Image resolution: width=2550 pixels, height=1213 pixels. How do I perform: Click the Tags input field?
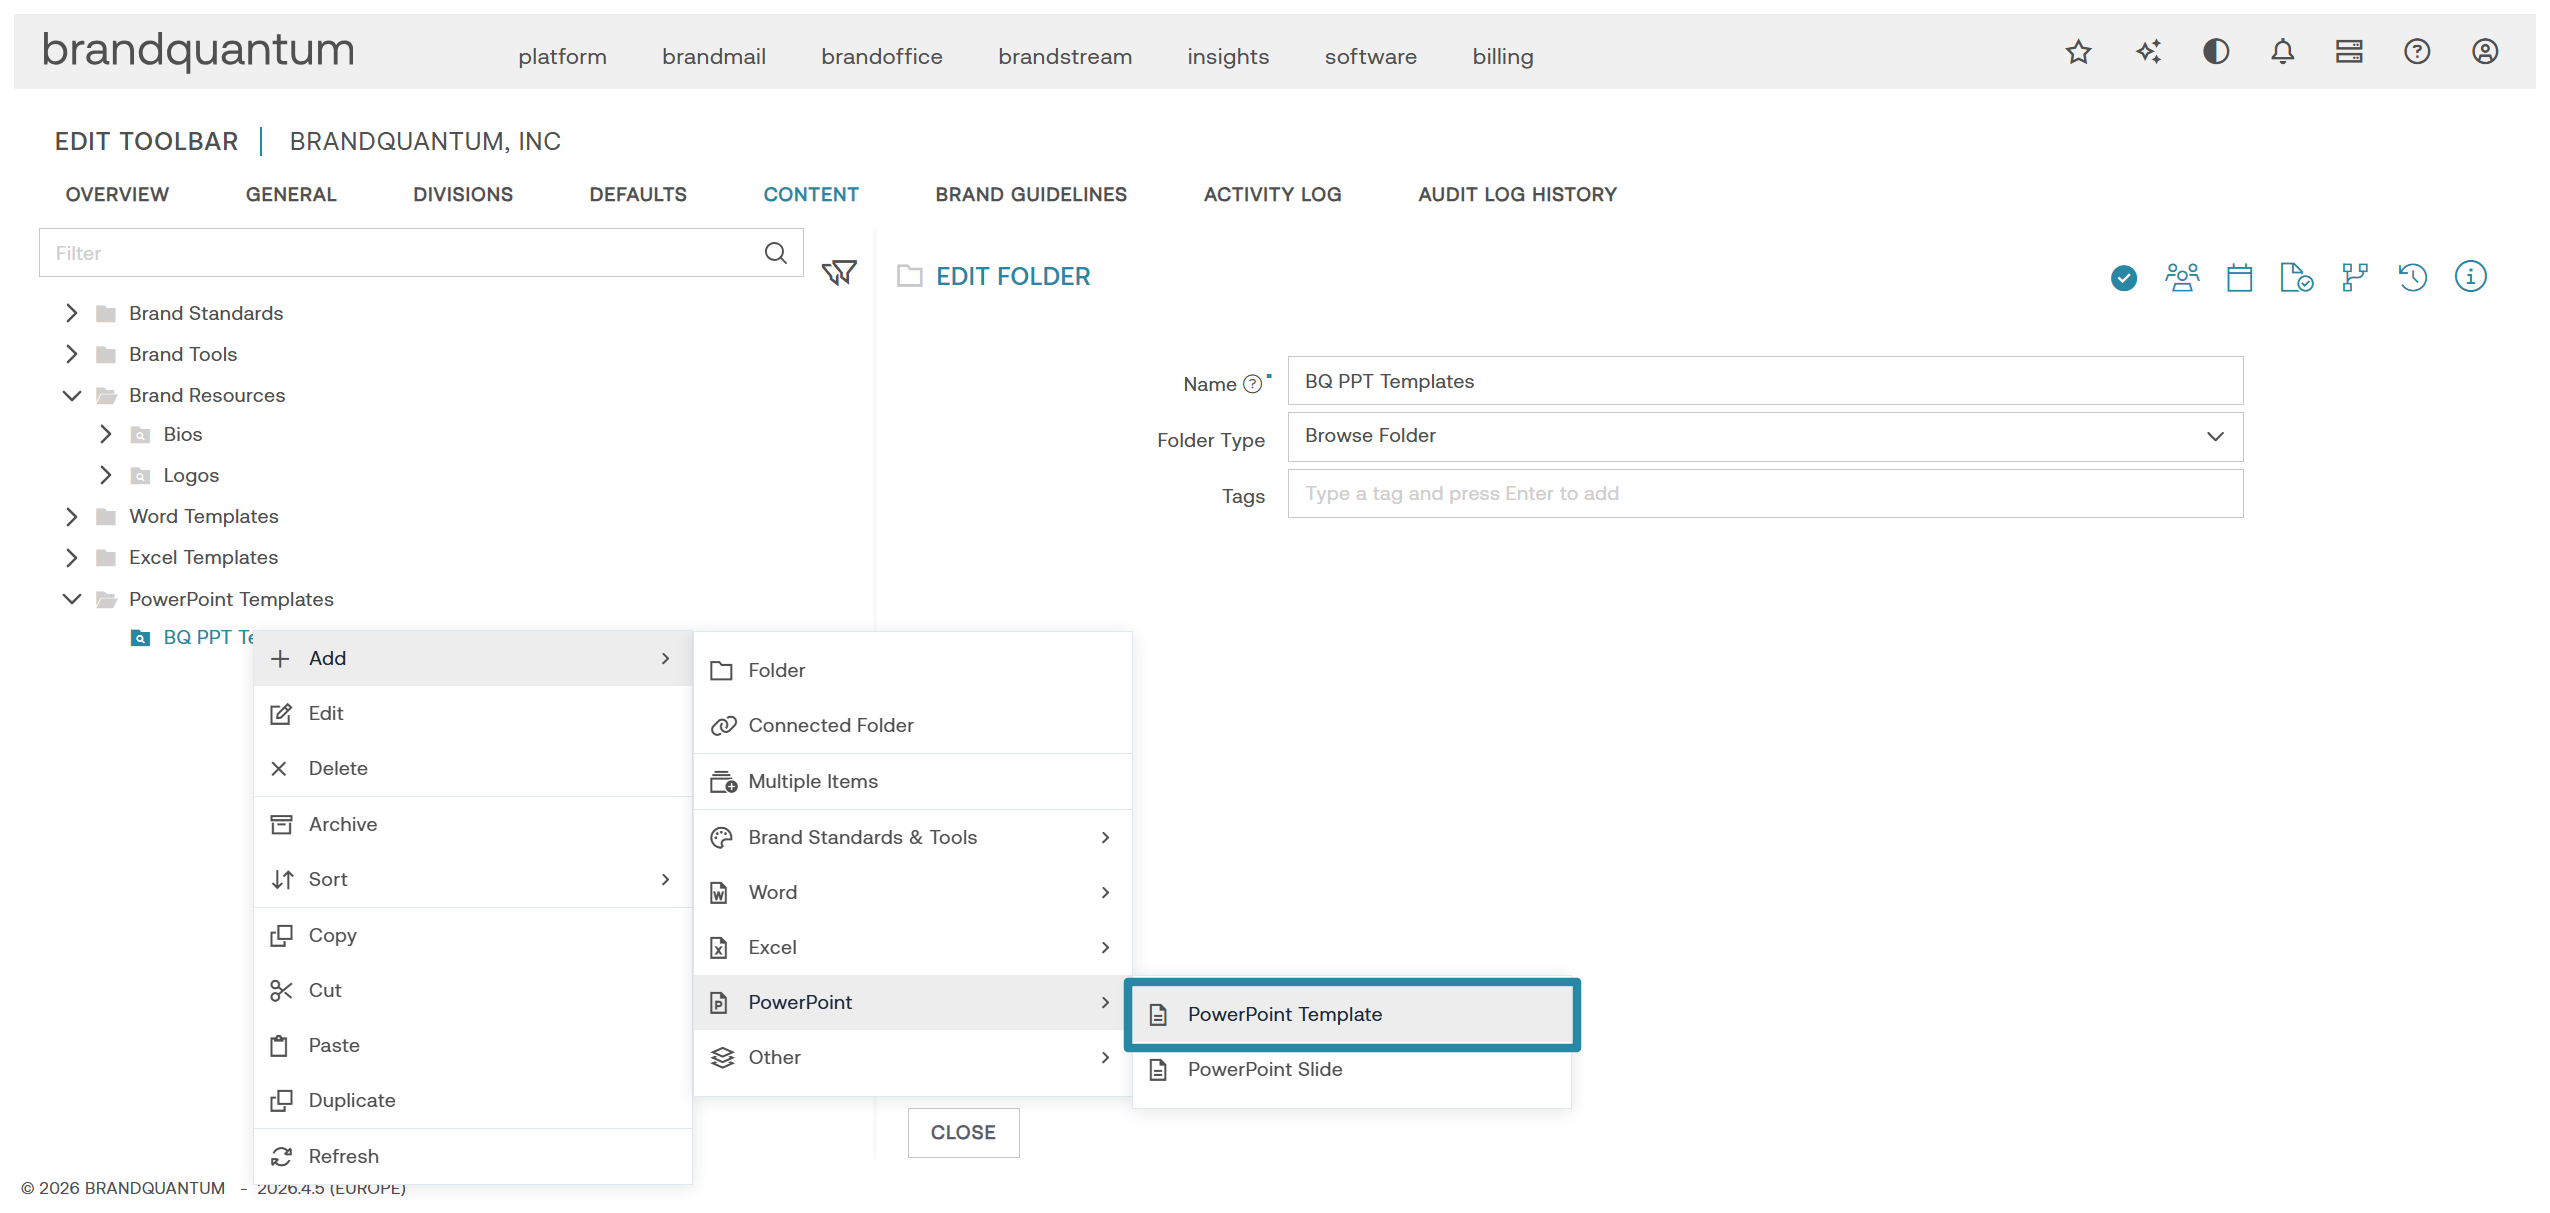coord(1765,494)
